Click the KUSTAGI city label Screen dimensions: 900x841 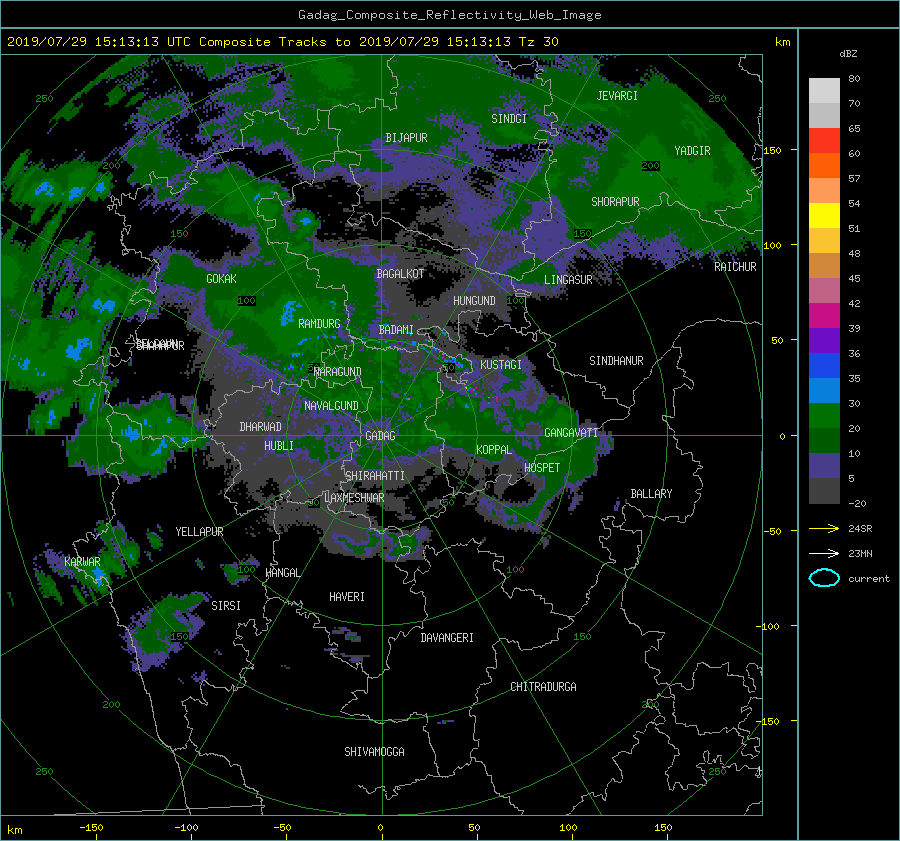pyautogui.click(x=501, y=365)
